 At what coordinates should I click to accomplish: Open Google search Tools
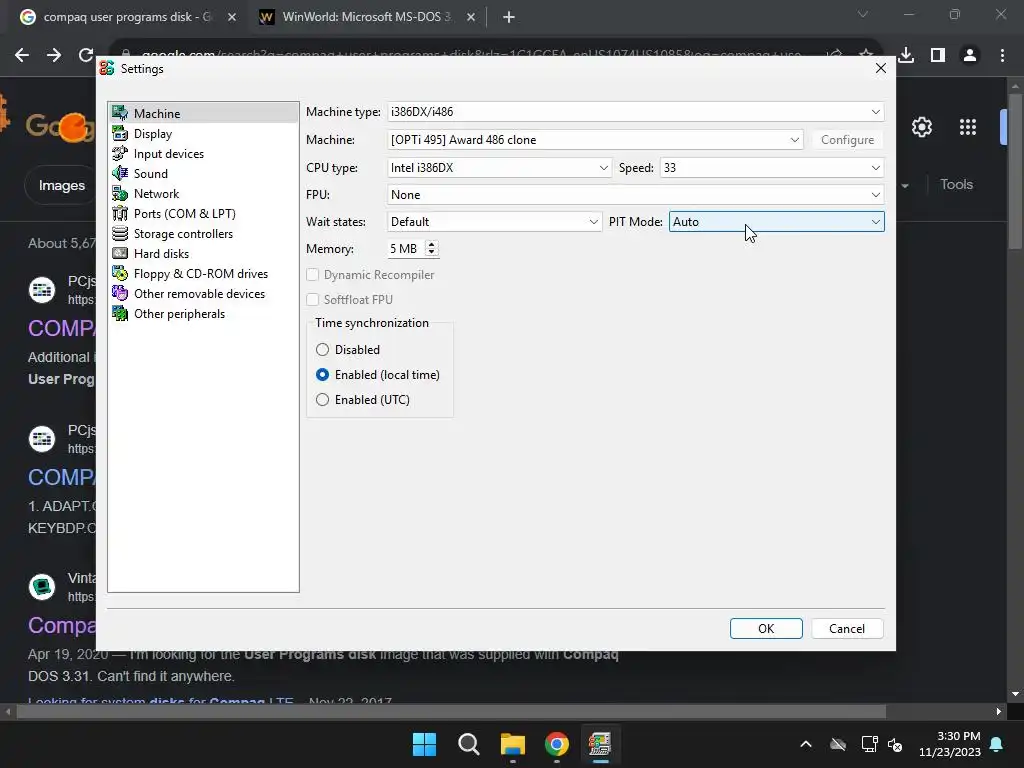pyautogui.click(x=956, y=185)
